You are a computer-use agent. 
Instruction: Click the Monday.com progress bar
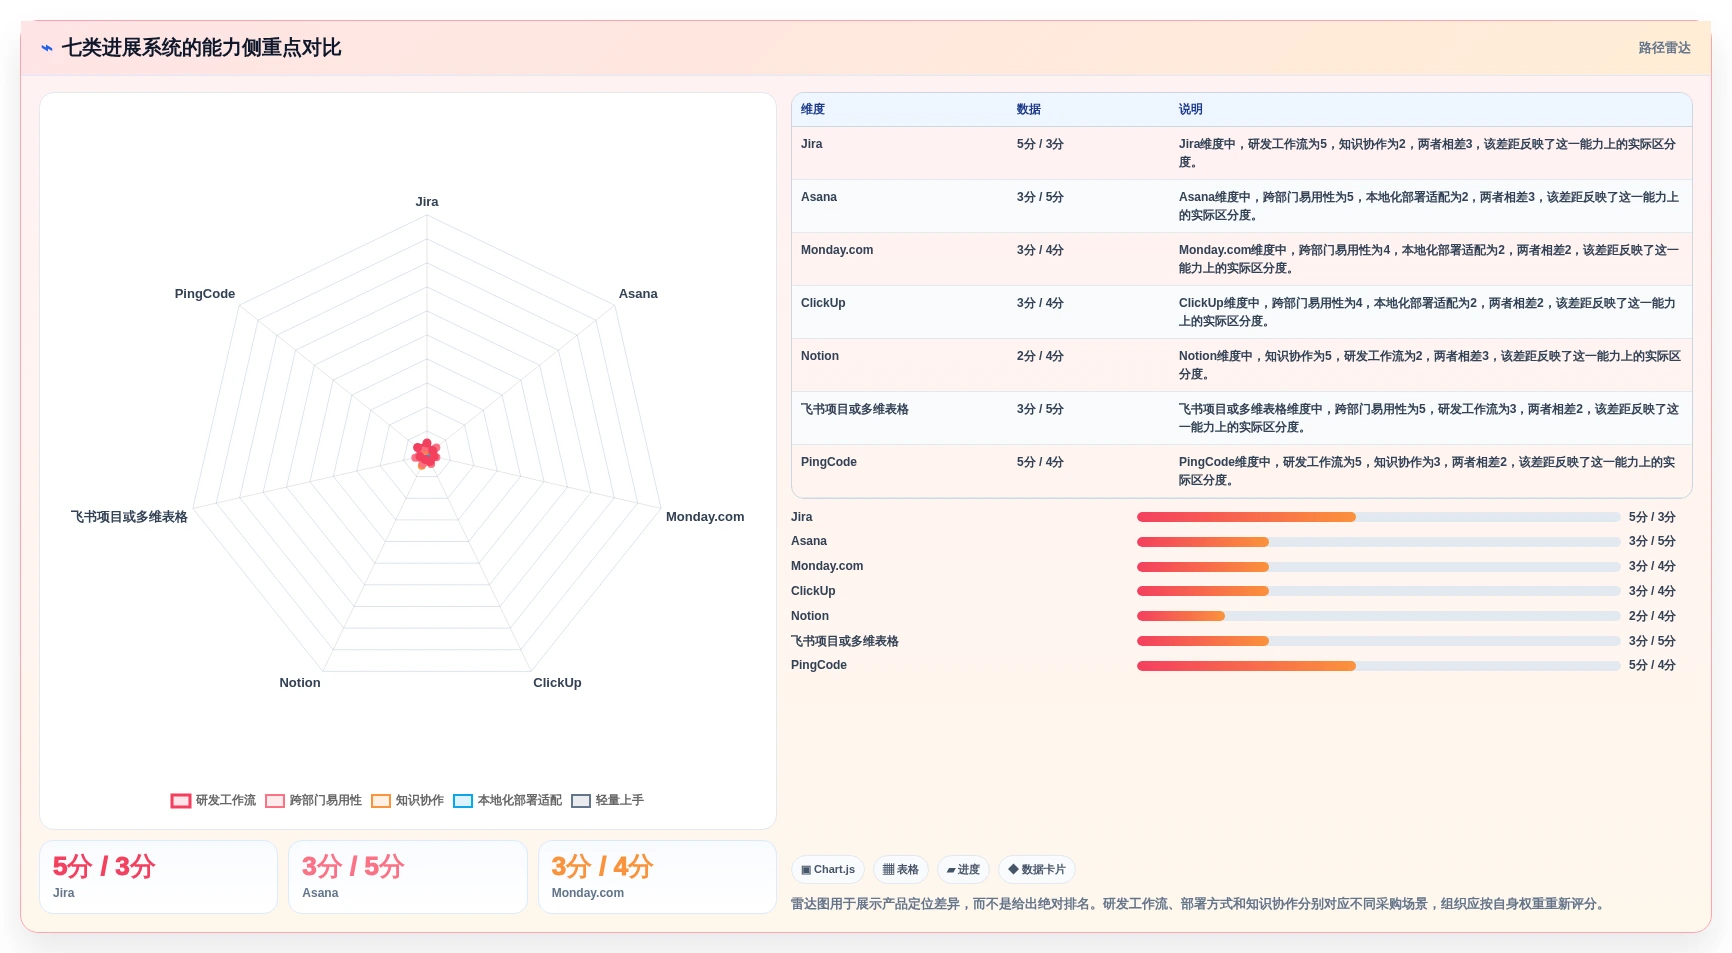(x=1378, y=567)
